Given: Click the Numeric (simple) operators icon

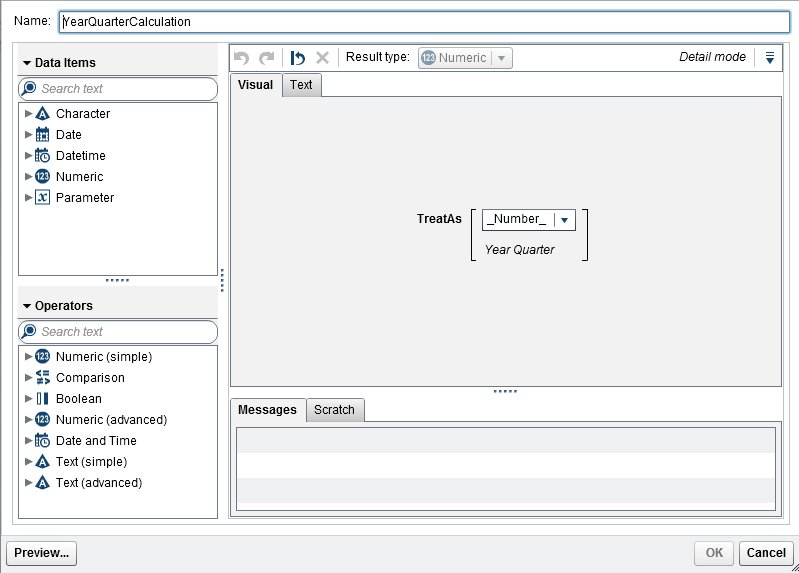Looking at the screenshot, I should click(x=42, y=356).
